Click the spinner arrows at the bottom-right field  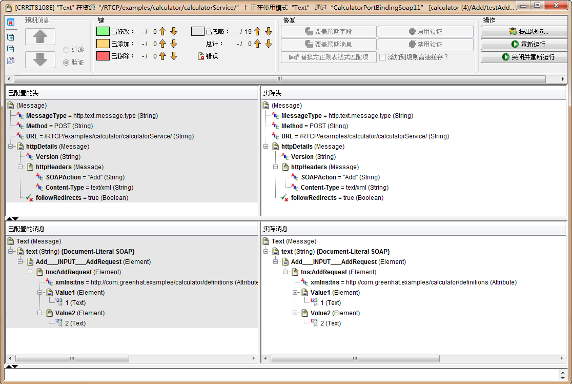click(x=563, y=375)
